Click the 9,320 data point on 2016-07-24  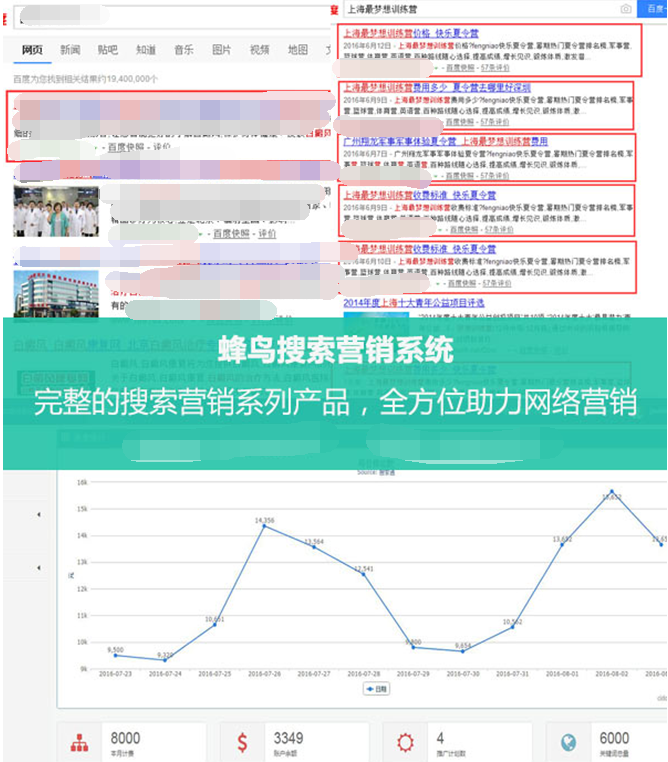click(x=165, y=660)
